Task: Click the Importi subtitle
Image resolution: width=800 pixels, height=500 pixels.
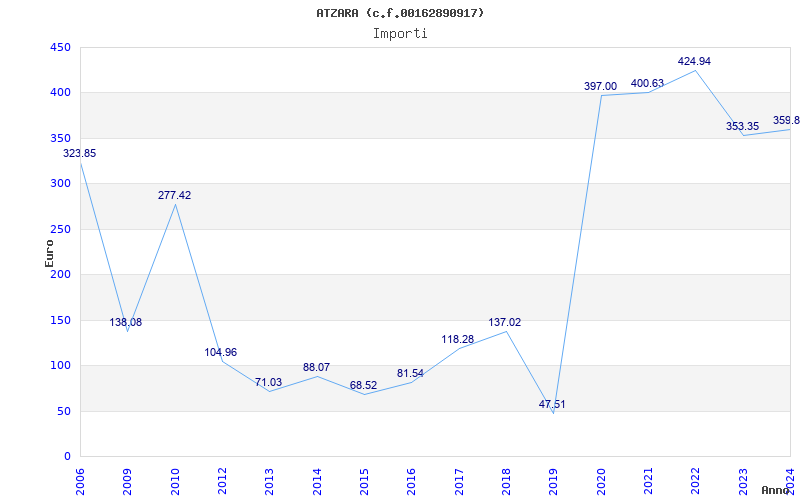Action: point(400,34)
